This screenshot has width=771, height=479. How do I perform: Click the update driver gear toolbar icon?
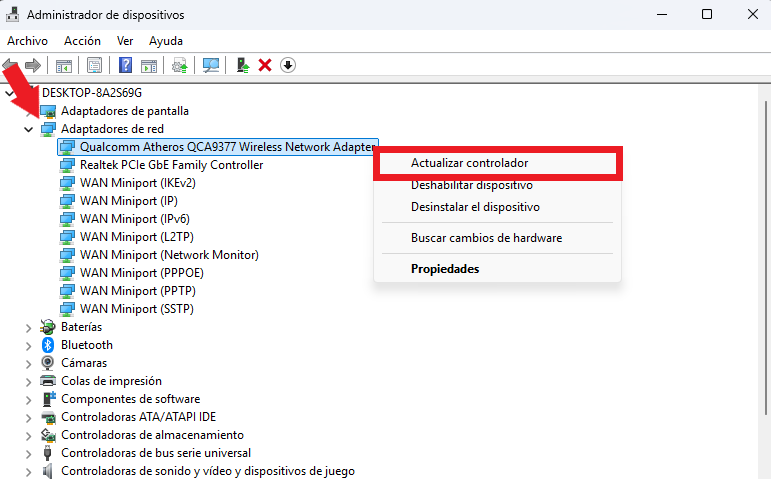180,65
